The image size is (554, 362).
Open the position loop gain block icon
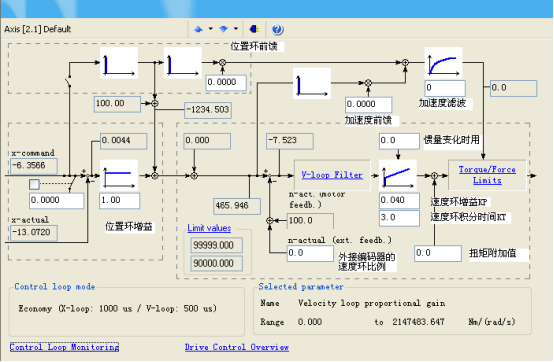[x=119, y=175]
